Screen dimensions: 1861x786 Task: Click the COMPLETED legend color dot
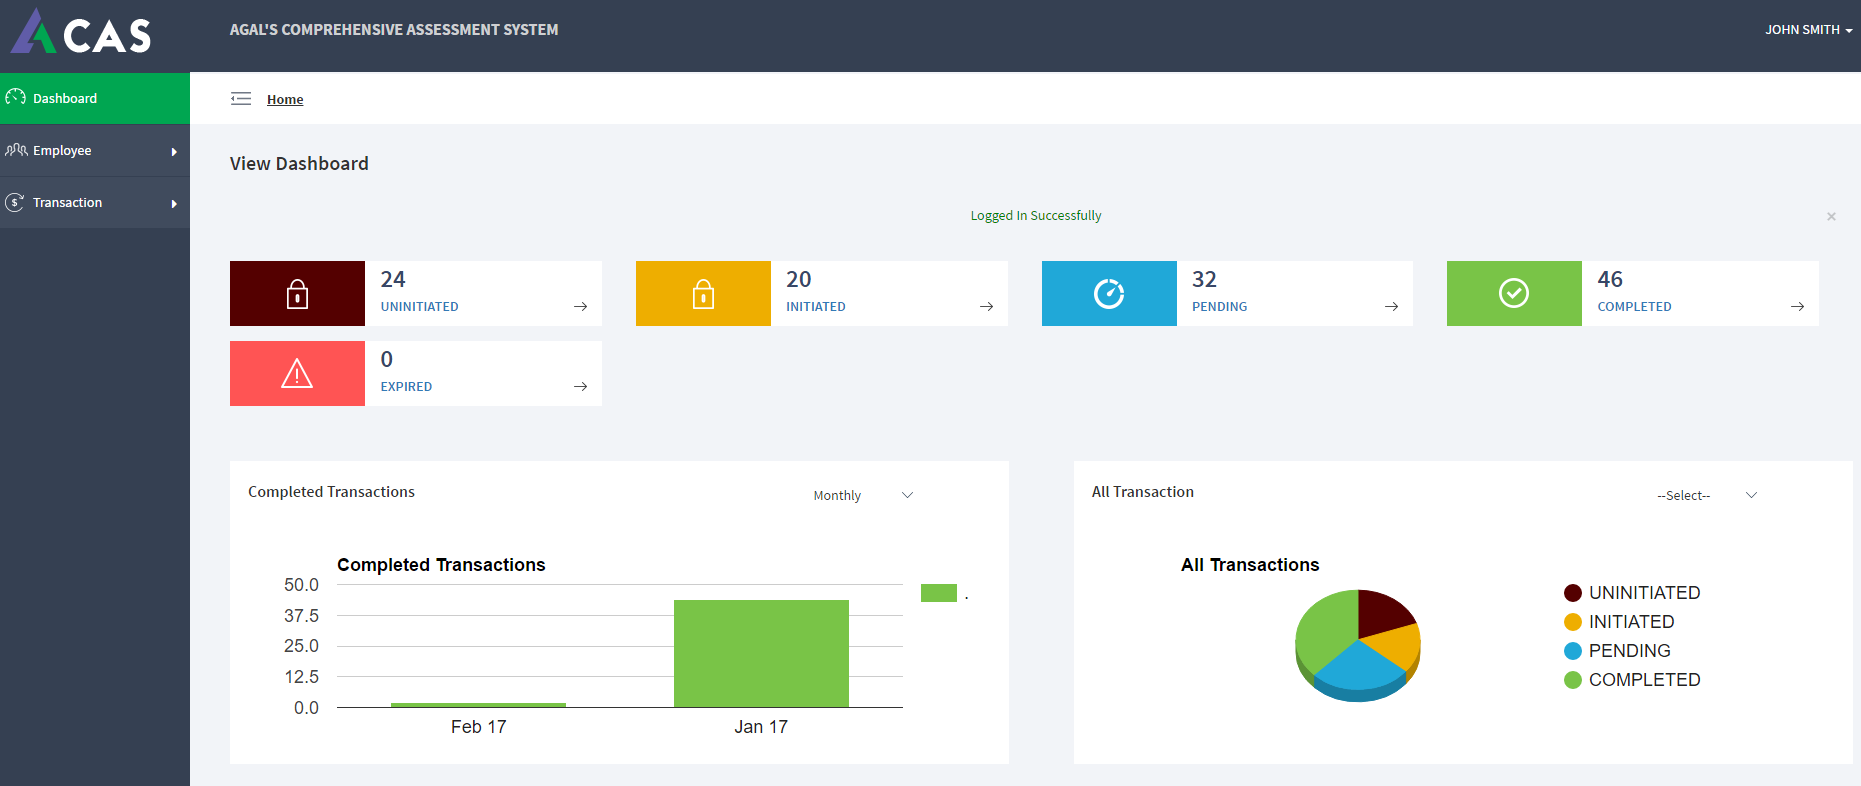point(1573,680)
